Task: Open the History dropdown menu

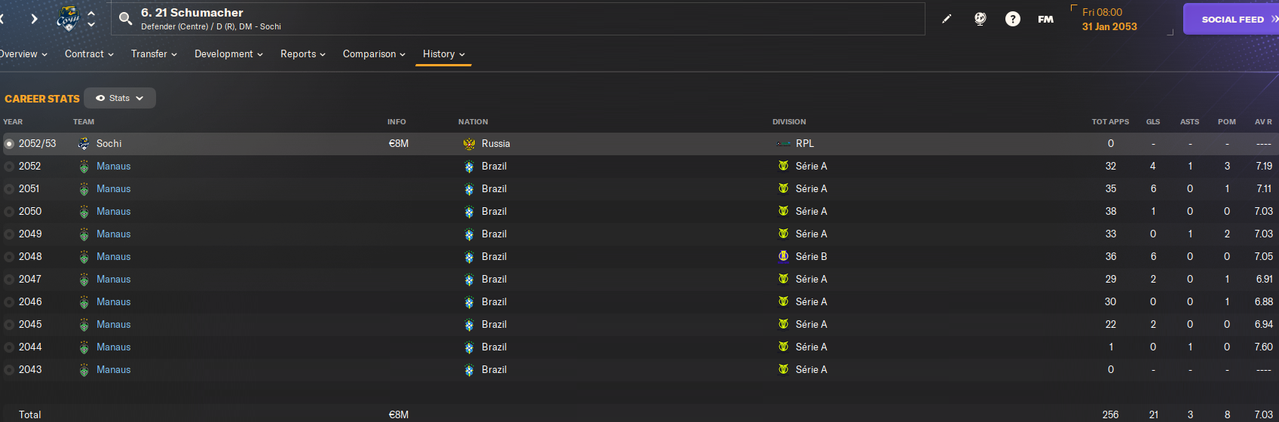Action: [444, 54]
